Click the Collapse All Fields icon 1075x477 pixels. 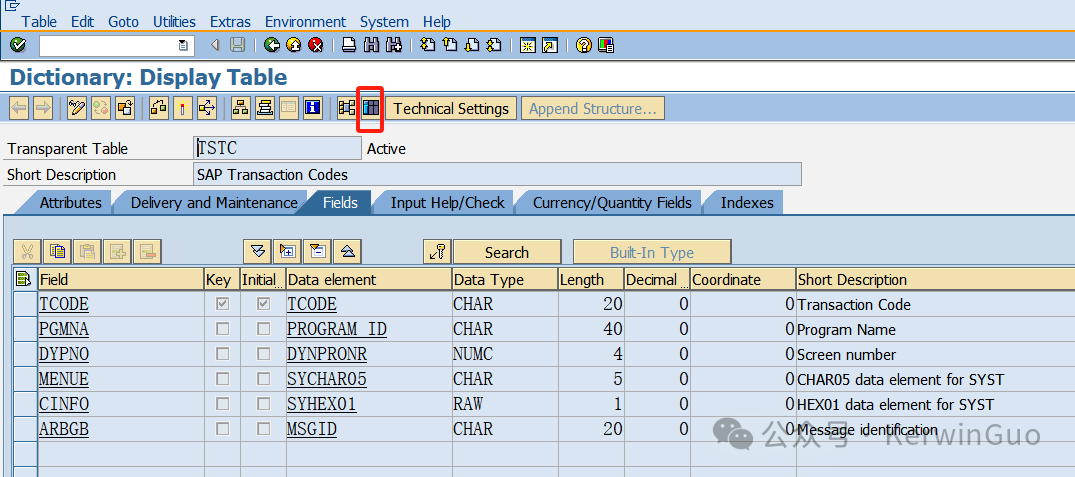point(348,252)
